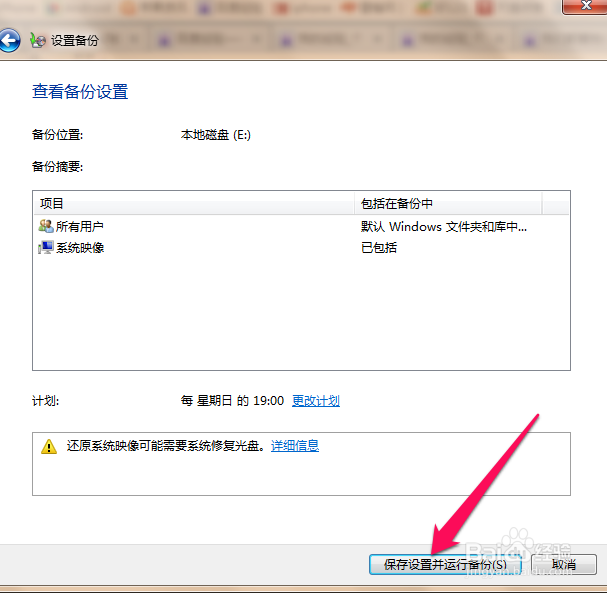Screen dimensions: 607x593
Task: Click the 系统映像 computer icon
Action: click(46, 247)
